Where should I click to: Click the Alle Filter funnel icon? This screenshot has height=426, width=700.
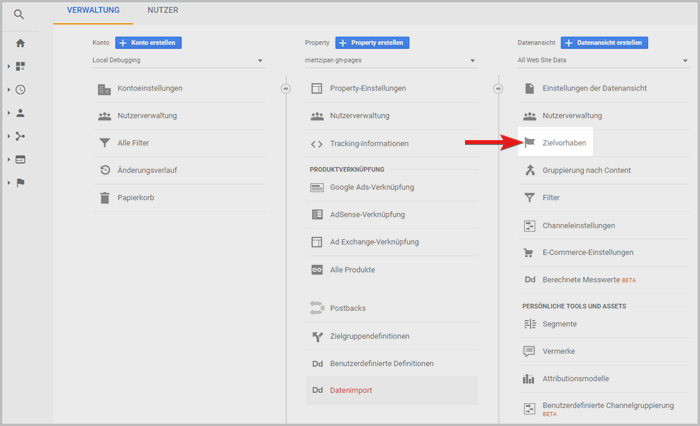click(x=104, y=143)
